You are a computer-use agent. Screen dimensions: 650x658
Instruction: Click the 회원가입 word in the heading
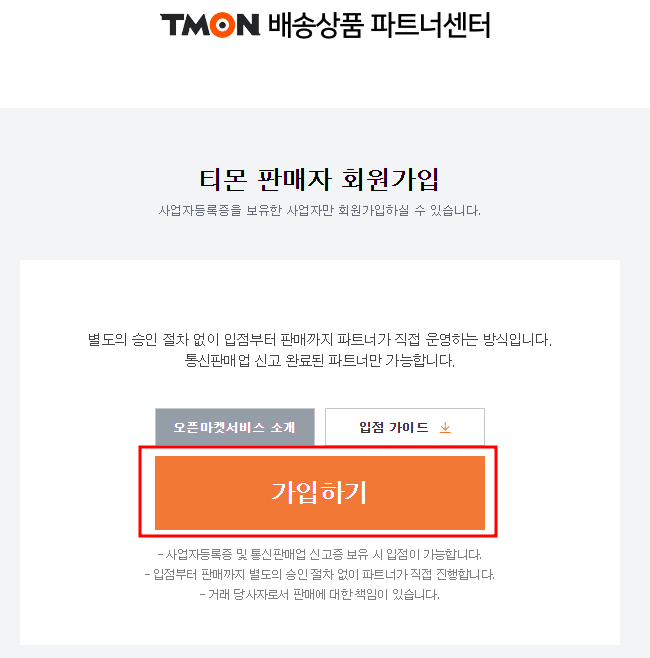click(x=390, y=180)
